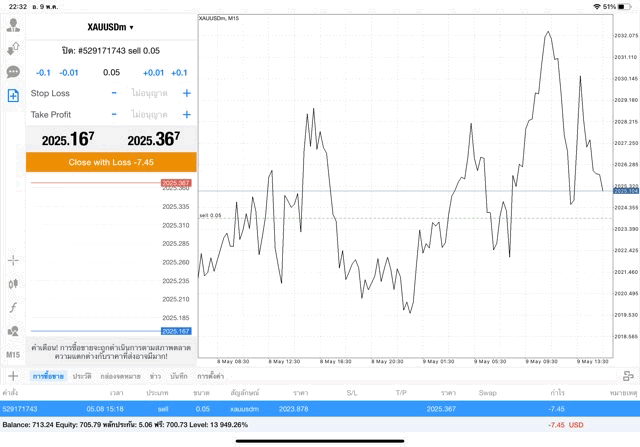Viewport: 640px width, 447px height.
Task: Activate the crosshair tool icon
Action: pos(13,260)
